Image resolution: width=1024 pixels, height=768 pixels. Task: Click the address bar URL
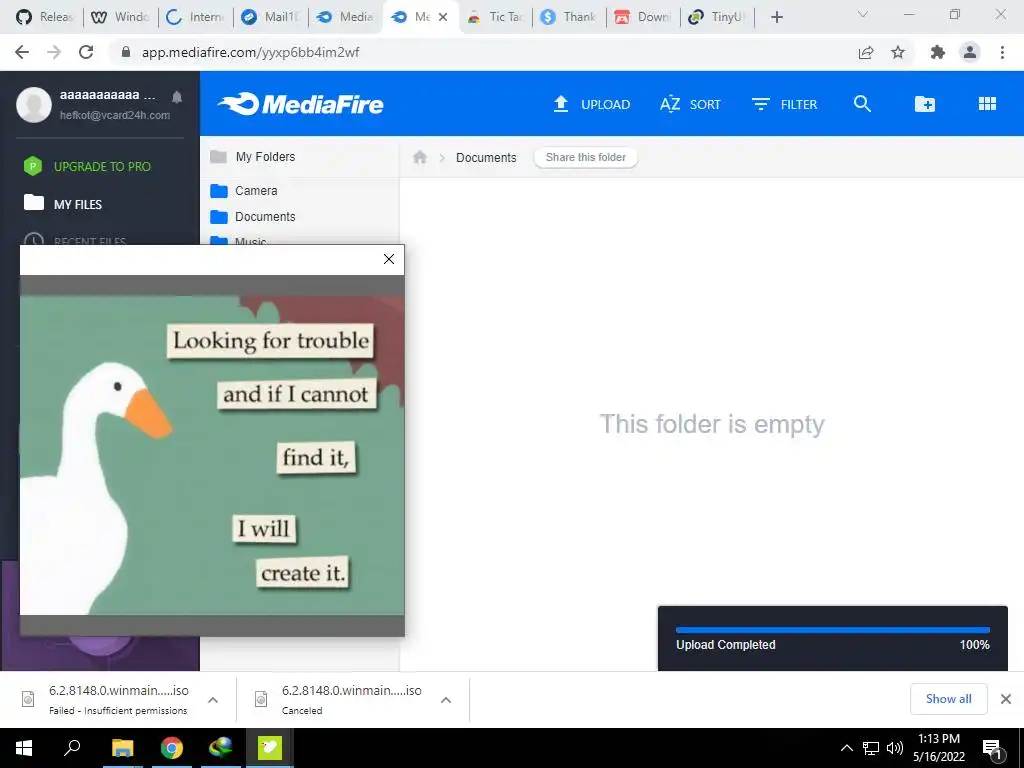(251, 52)
